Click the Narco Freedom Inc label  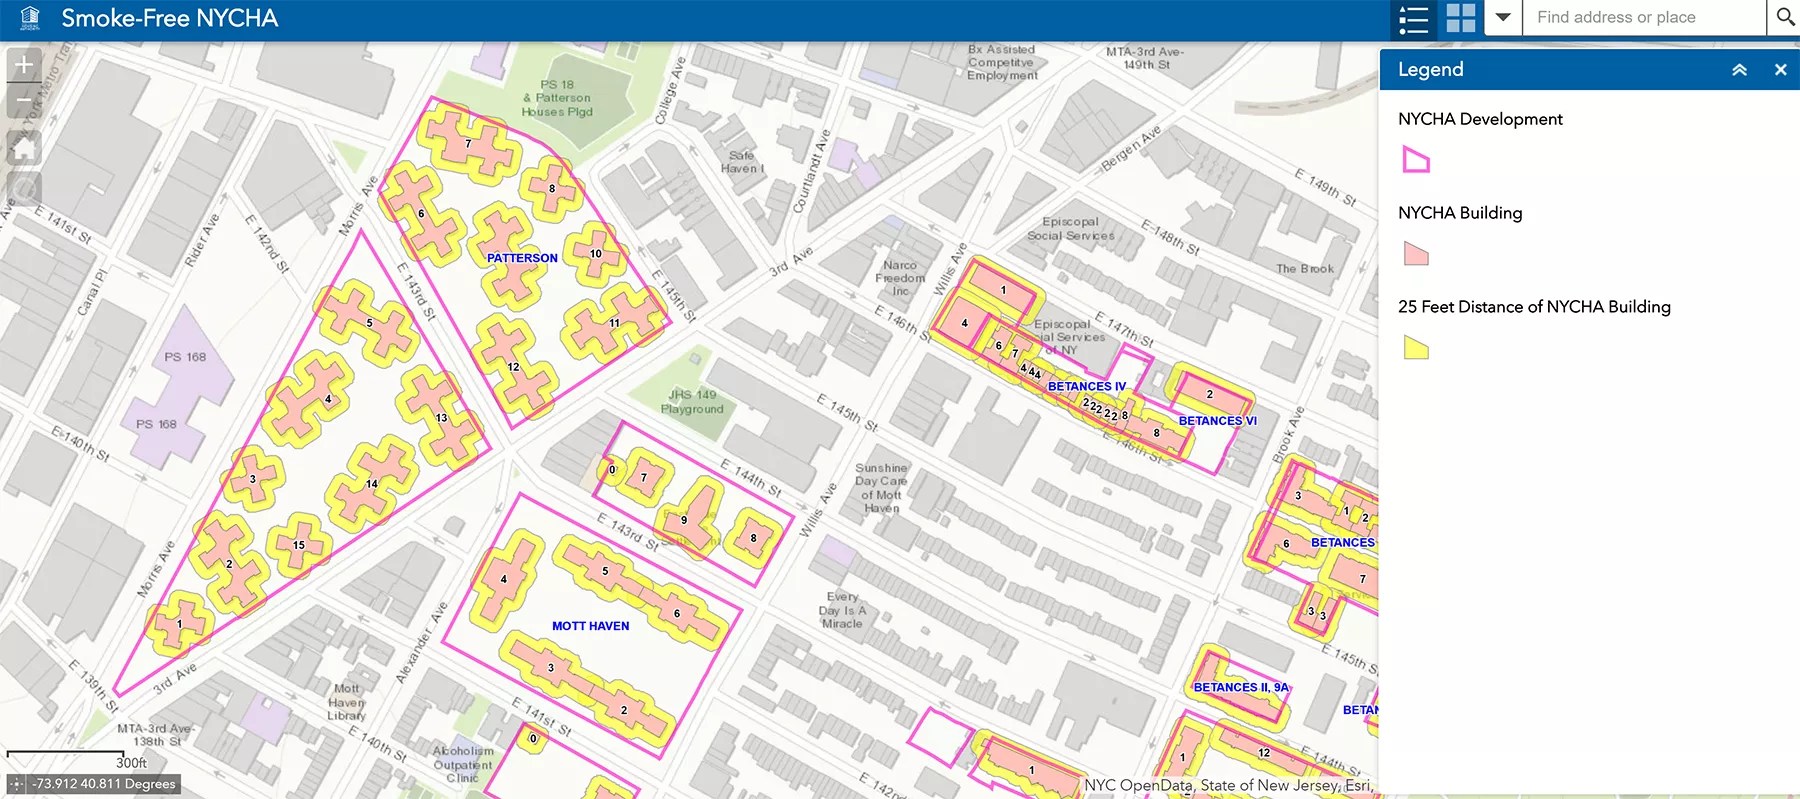click(900, 278)
